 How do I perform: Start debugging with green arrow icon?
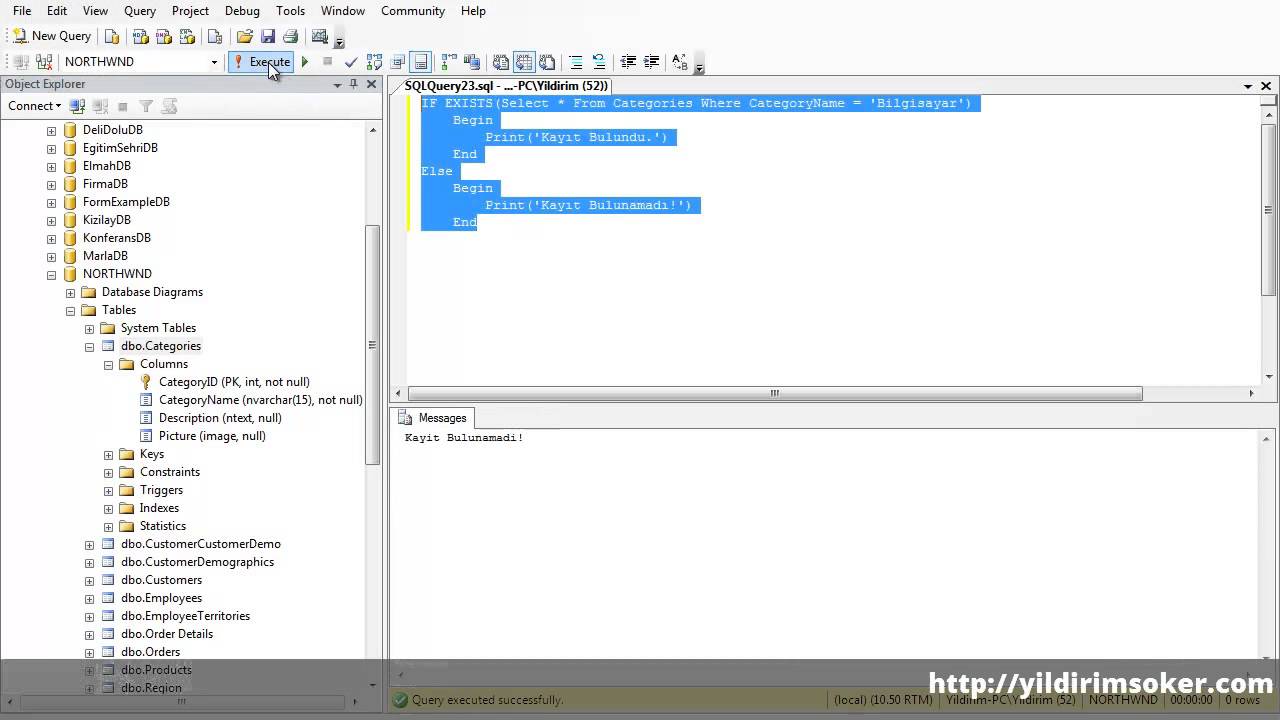click(305, 62)
